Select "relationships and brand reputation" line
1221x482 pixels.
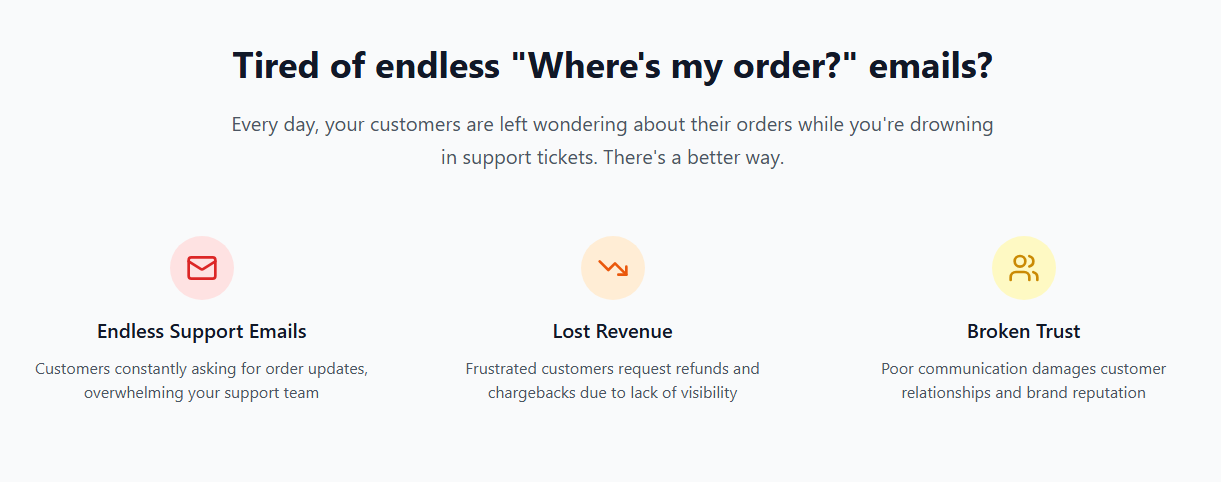click(1024, 393)
